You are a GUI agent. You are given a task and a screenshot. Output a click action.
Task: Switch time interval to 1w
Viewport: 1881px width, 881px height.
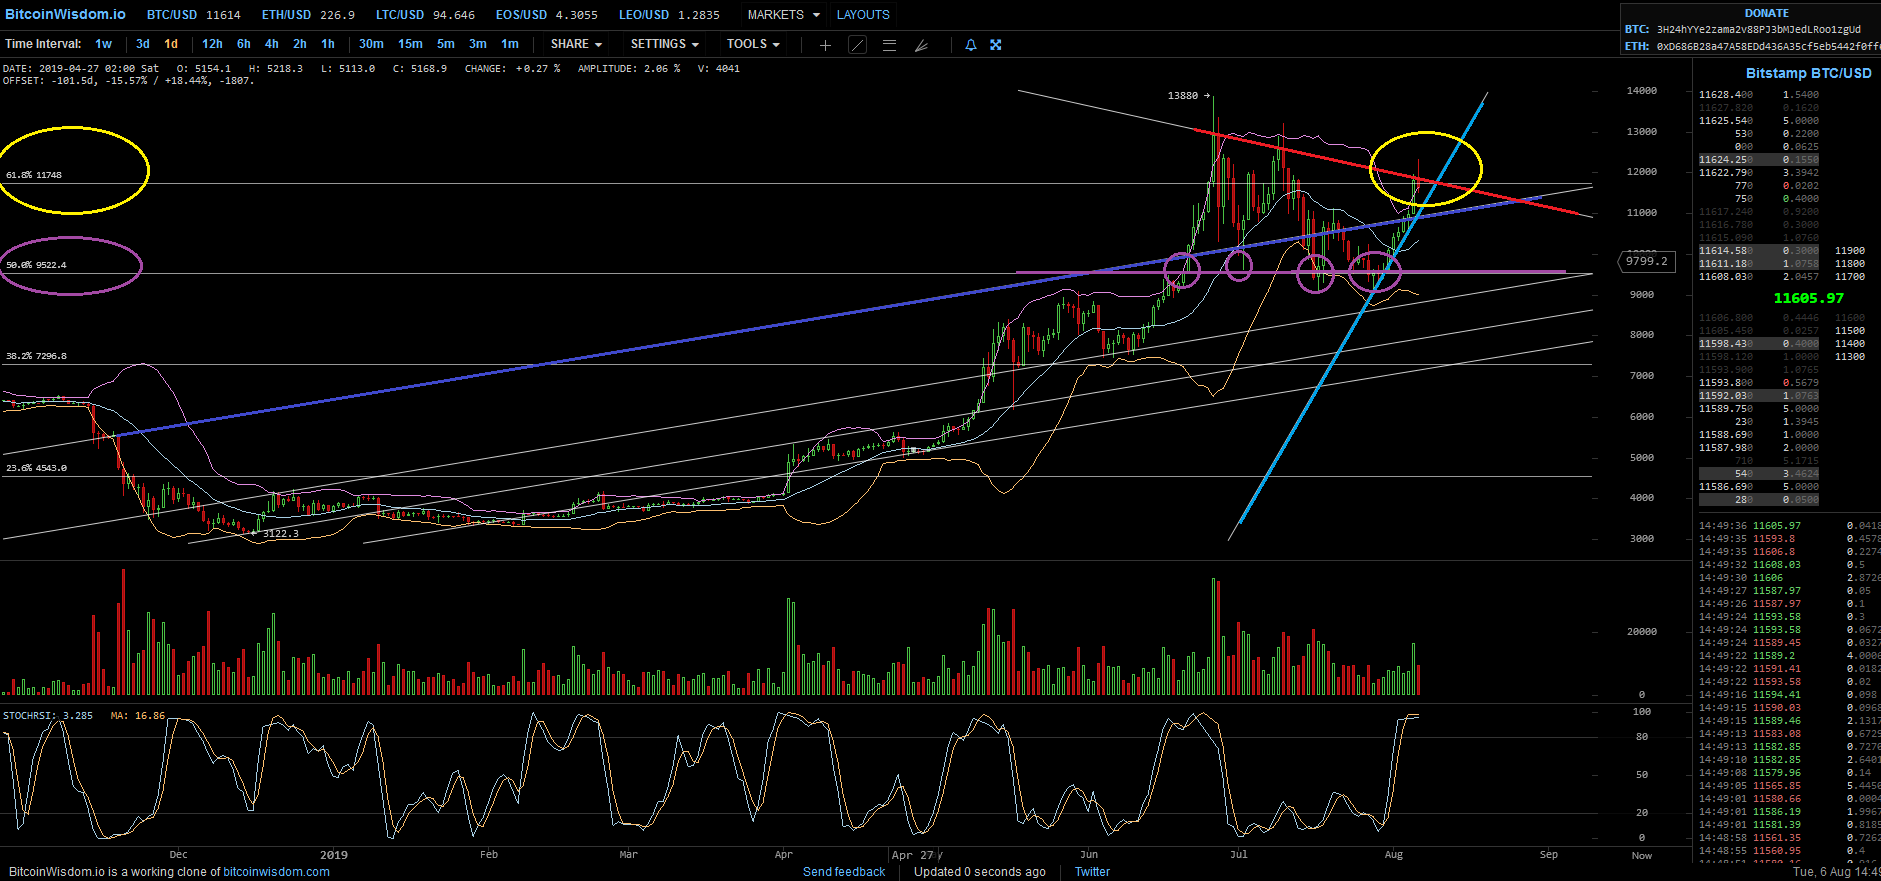(x=104, y=44)
